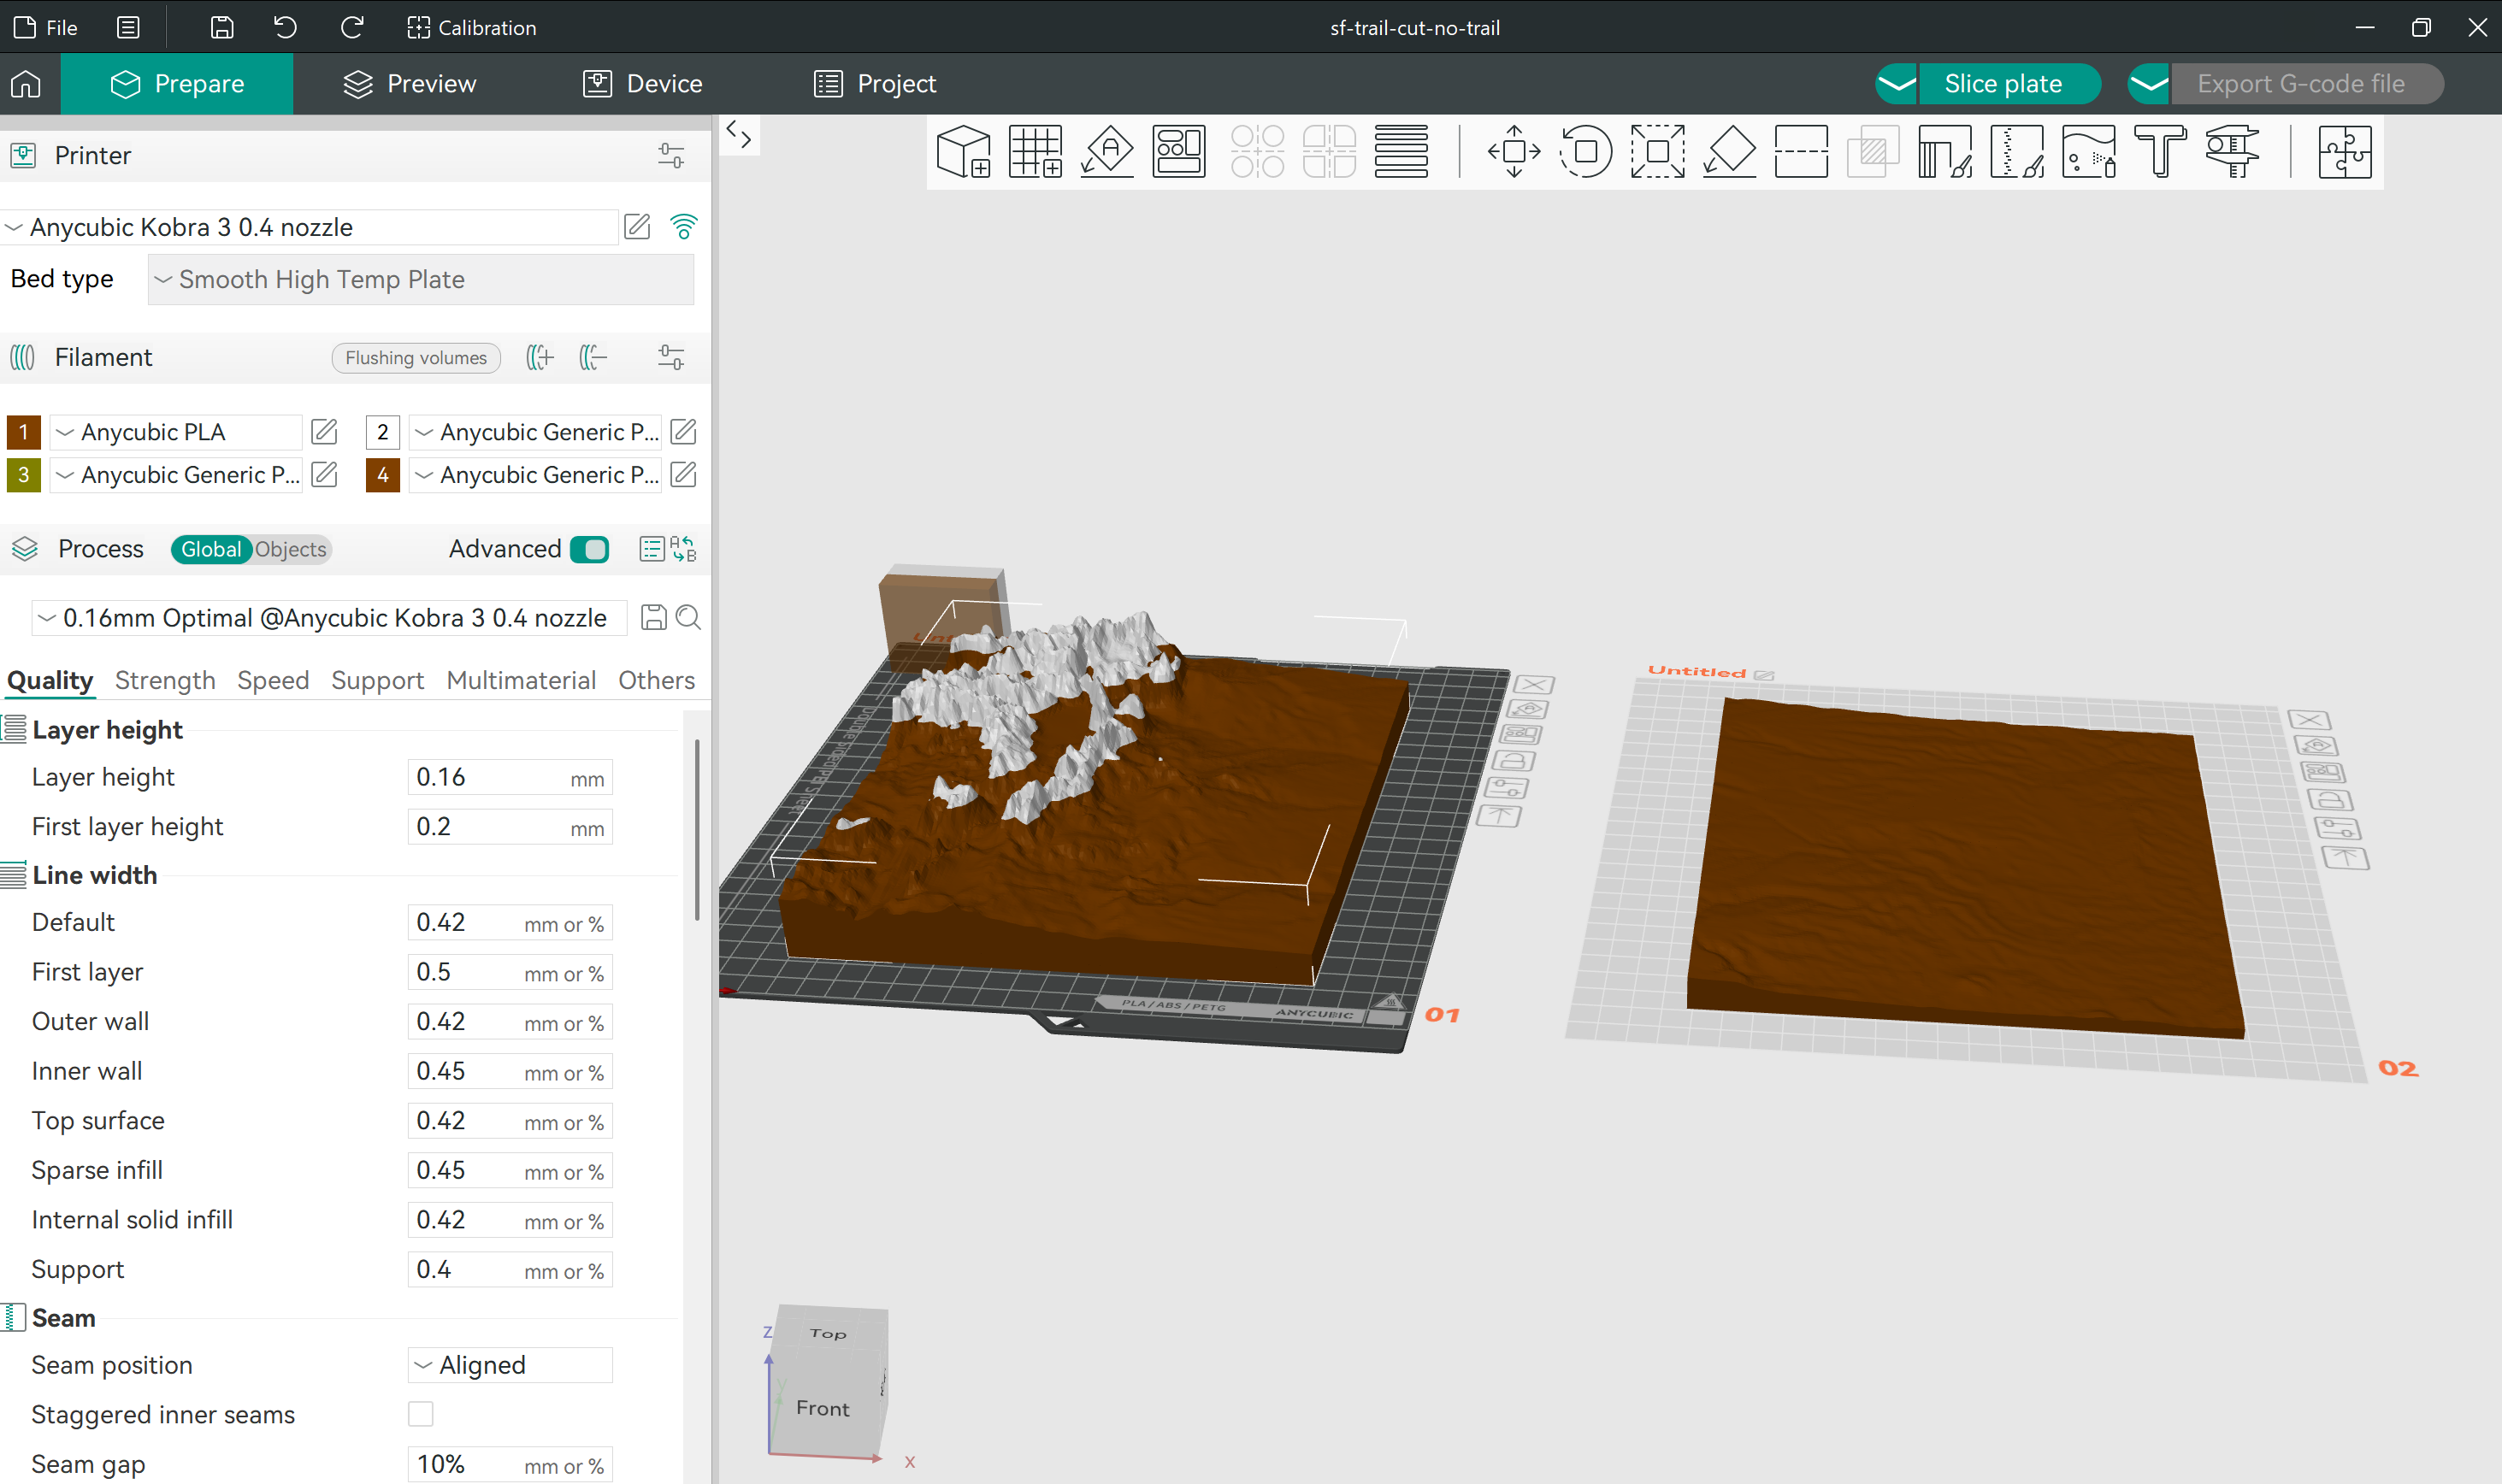Click the Add plate grid icon
This screenshot has height=1484, width=2502.
point(1035,152)
